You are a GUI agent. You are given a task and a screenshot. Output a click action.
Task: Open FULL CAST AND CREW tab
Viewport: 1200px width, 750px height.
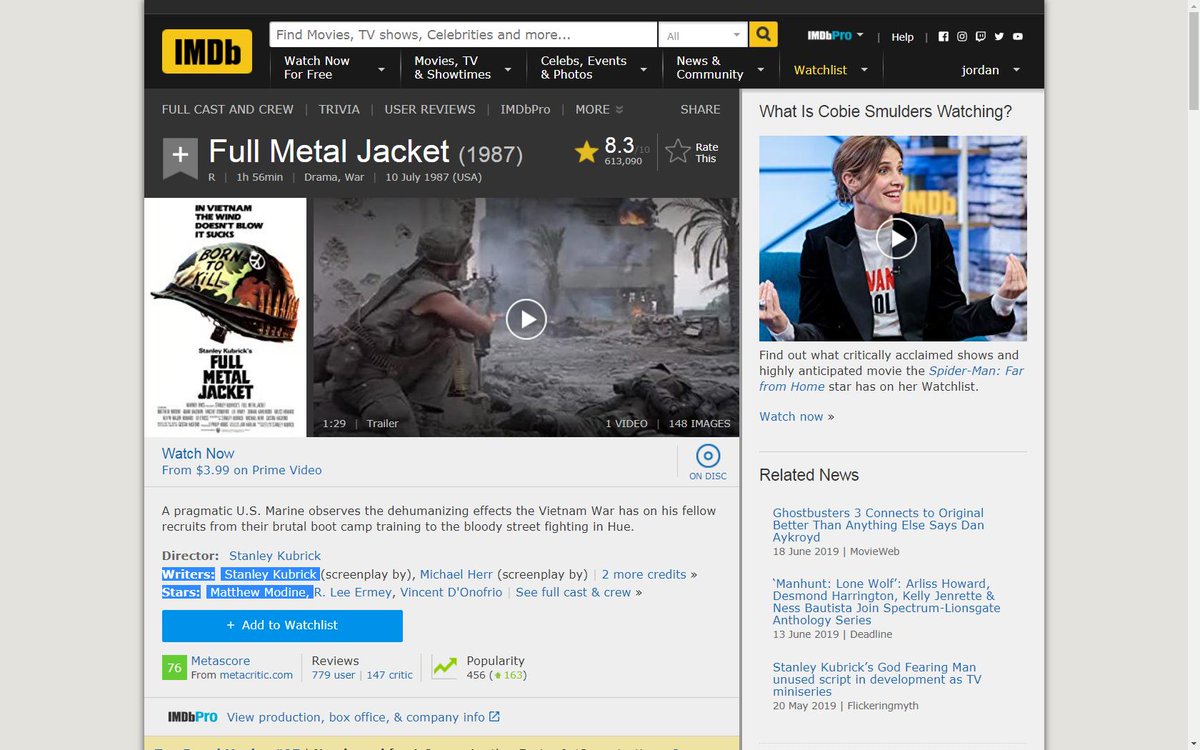click(x=228, y=109)
